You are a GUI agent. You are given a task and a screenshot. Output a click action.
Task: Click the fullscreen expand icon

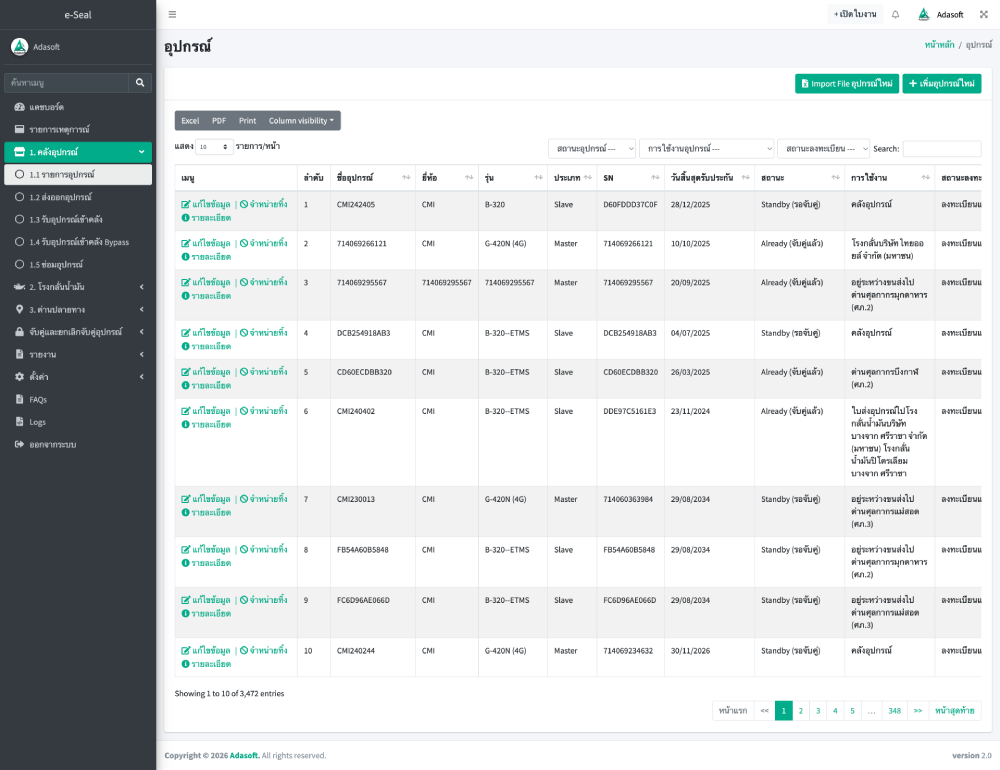tap(983, 14)
